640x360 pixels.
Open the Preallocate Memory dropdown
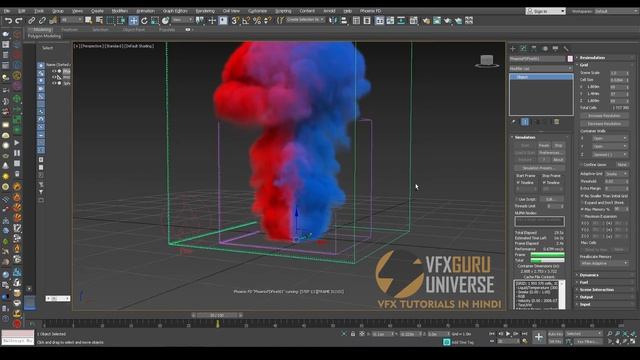pyautogui.click(x=604, y=263)
